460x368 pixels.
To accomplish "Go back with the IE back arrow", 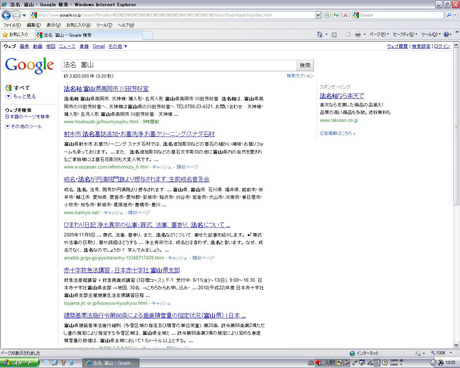I will (x=6, y=15).
